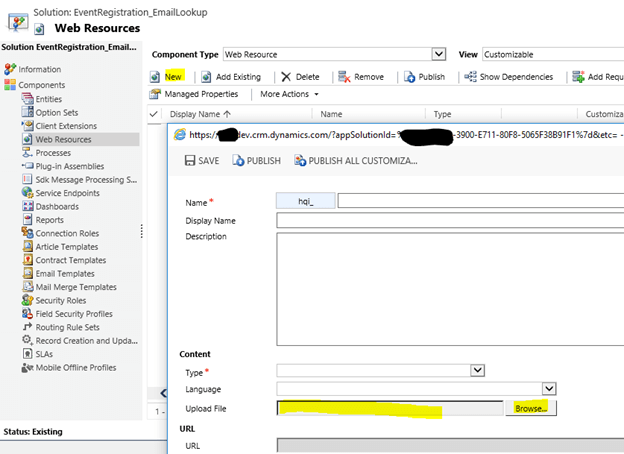The height and width of the screenshot is (454, 624).
Task: Click the Publish icon in solution toolbar
Action: pyautogui.click(x=410, y=77)
